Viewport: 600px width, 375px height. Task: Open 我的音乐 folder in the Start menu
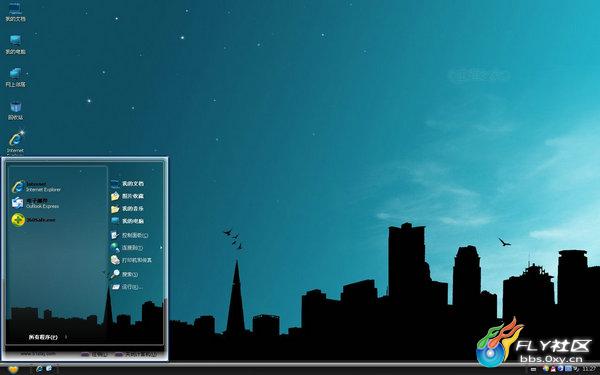click(127, 209)
